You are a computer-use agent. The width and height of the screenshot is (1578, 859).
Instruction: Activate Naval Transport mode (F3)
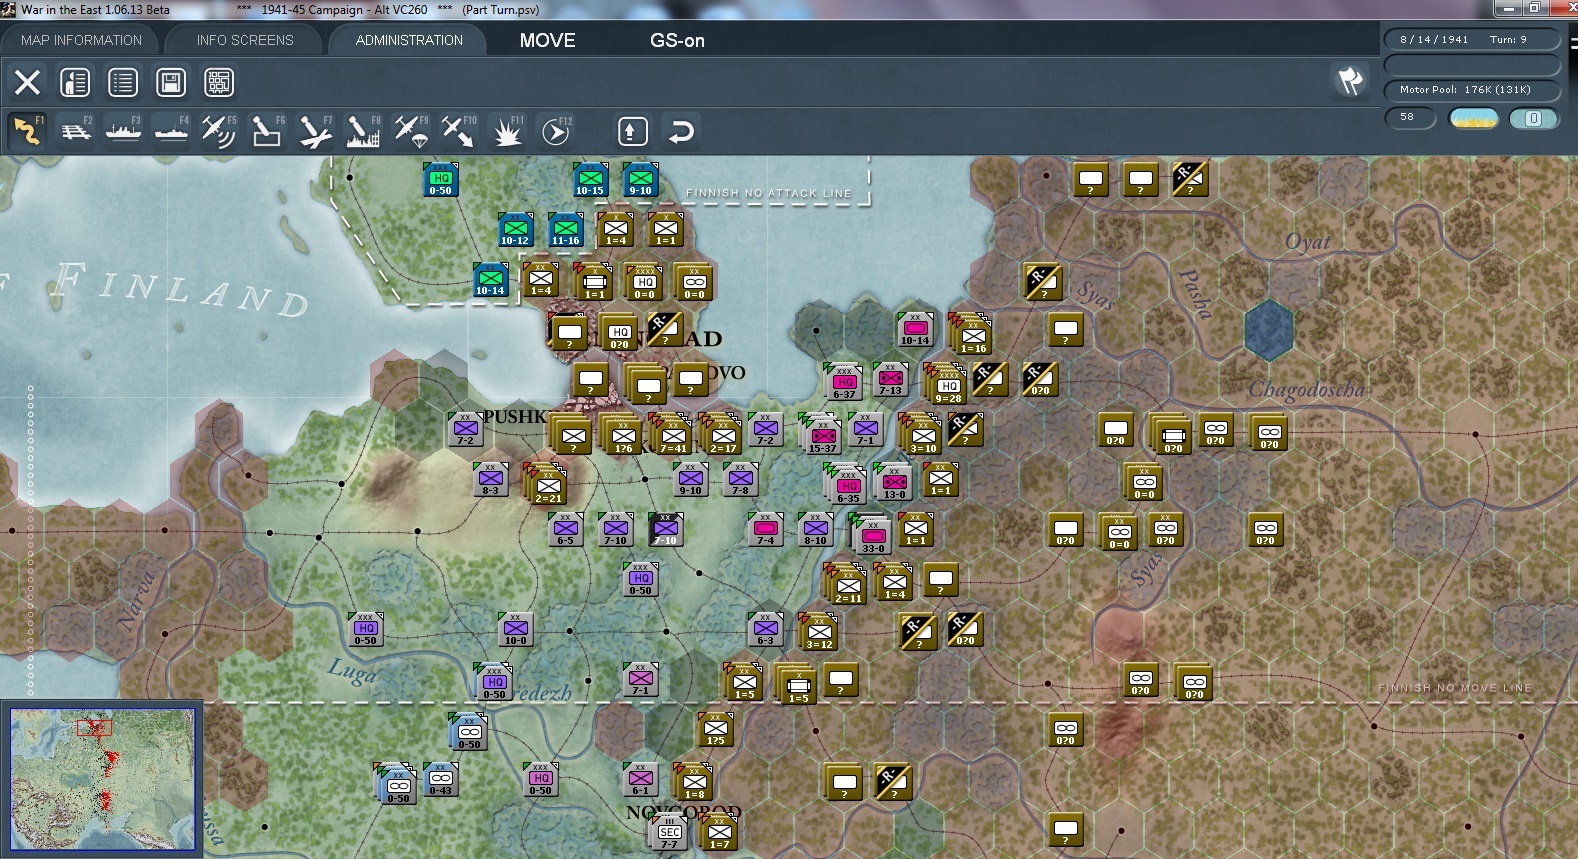124,131
